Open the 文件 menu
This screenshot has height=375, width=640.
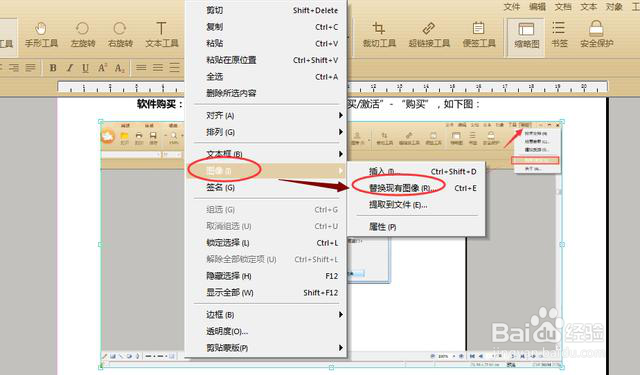click(x=512, y=7)
